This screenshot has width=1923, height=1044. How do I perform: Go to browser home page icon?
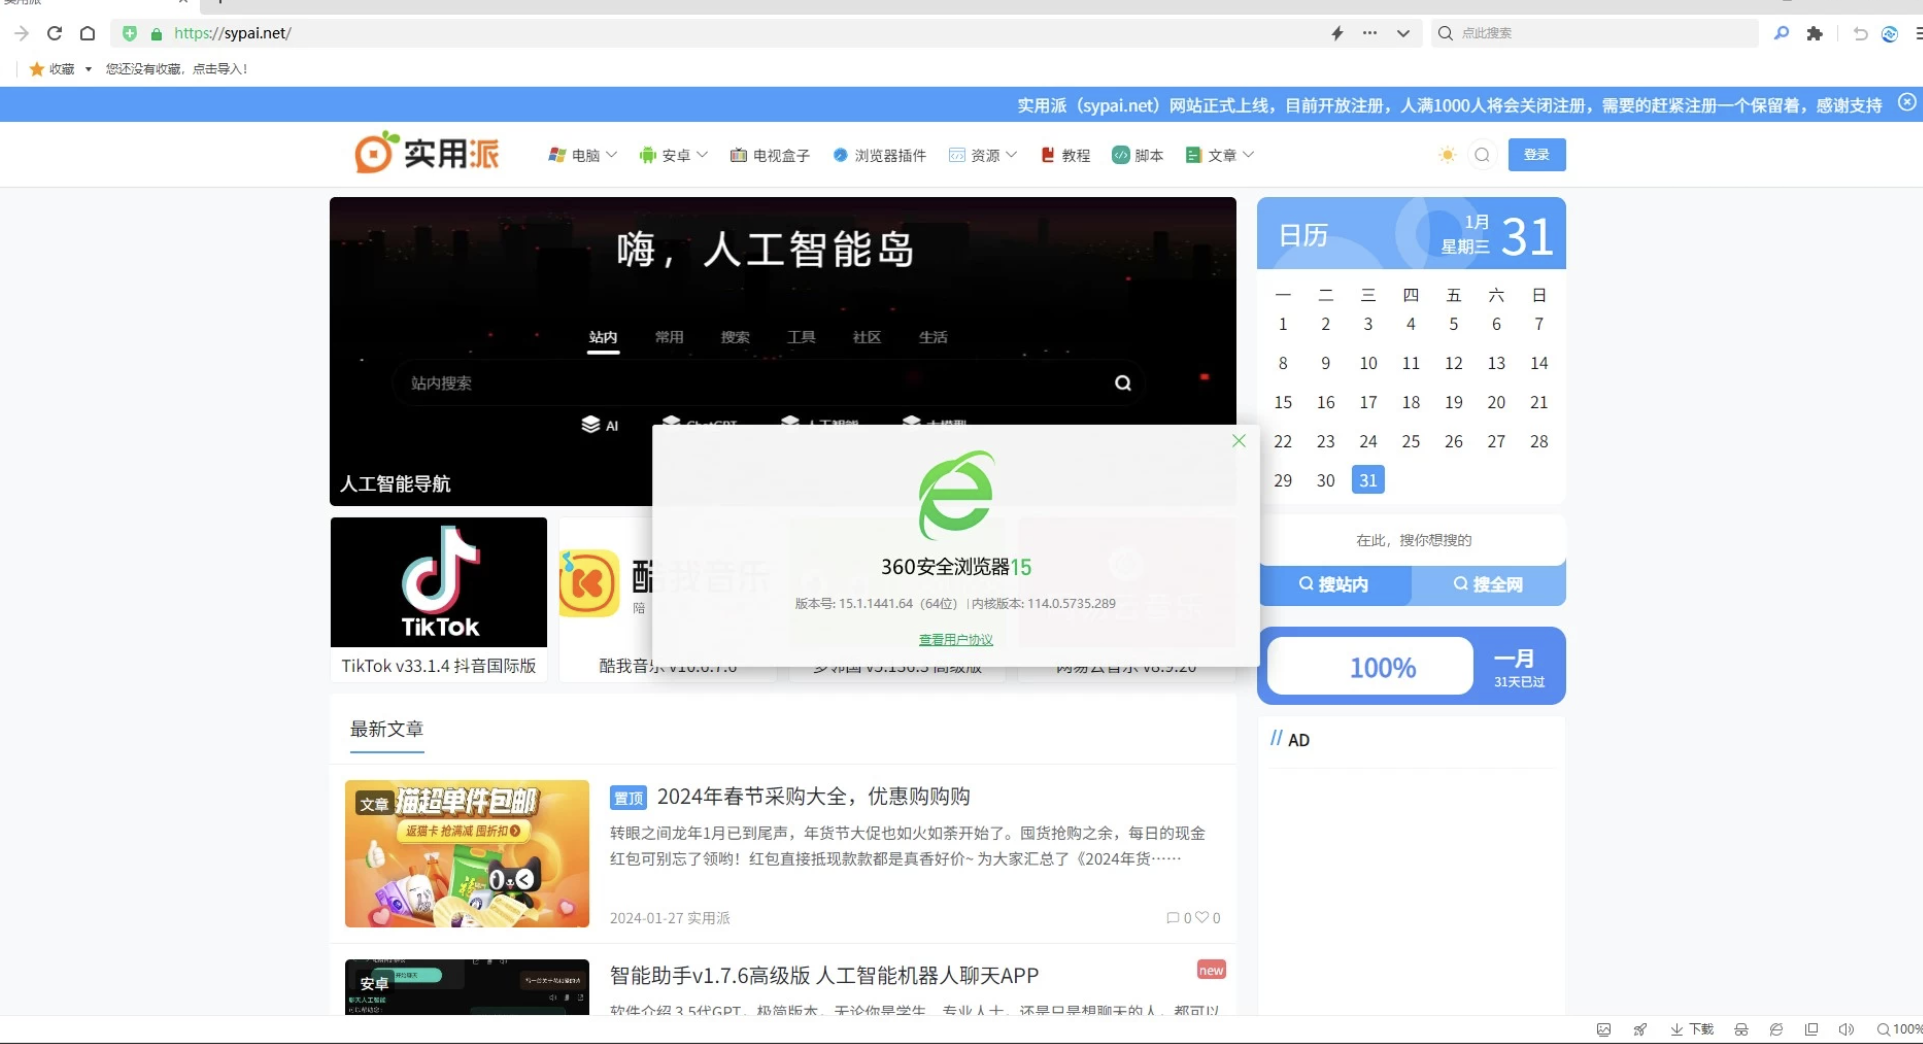pos(88,33)
